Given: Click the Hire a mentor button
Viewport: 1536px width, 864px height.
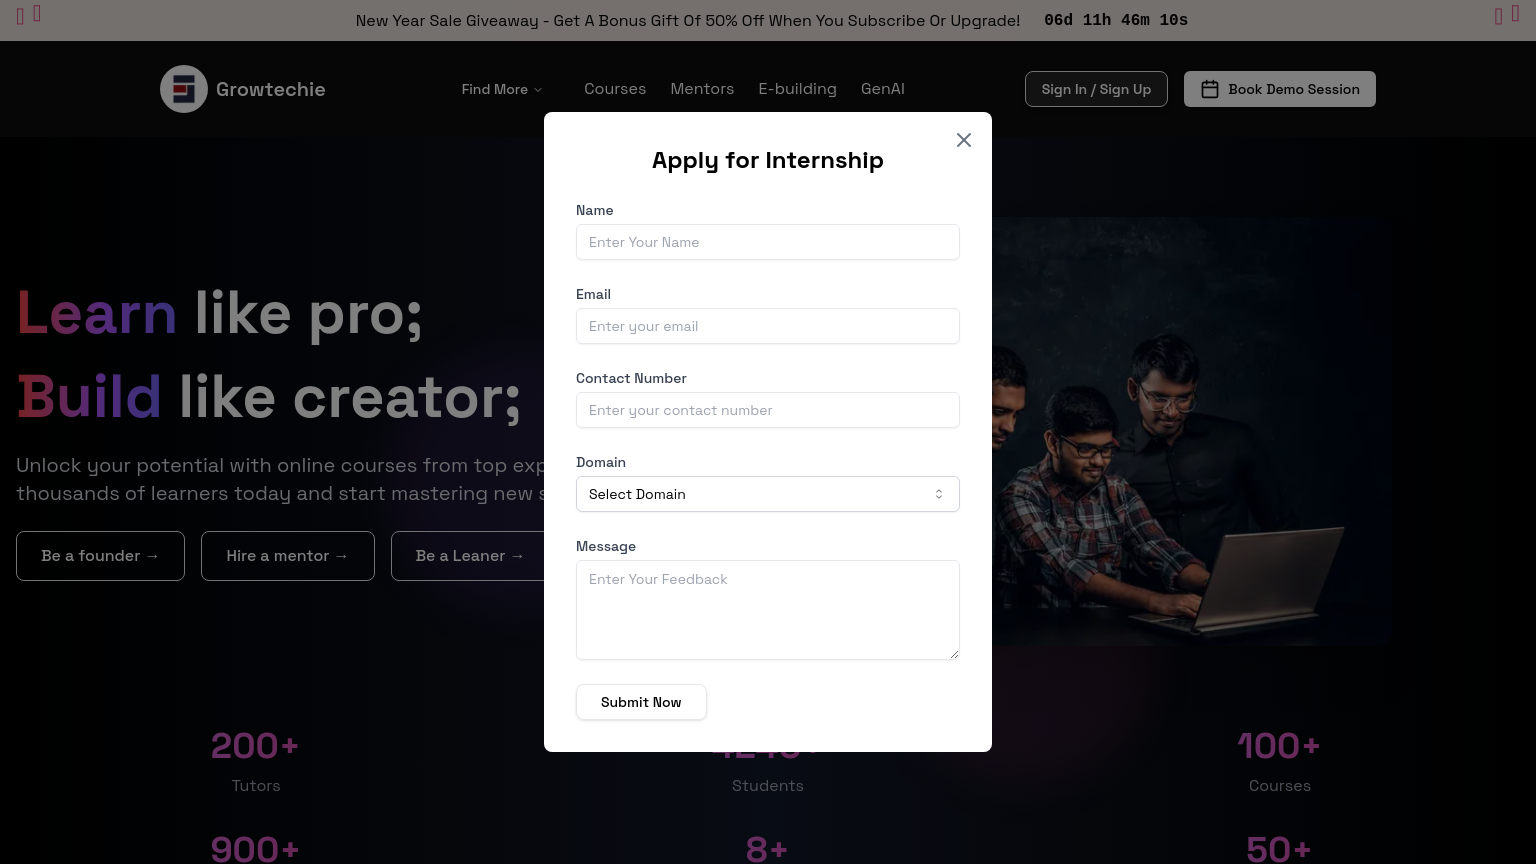Looking at the screenshot, I should click(x=288, y=556).
